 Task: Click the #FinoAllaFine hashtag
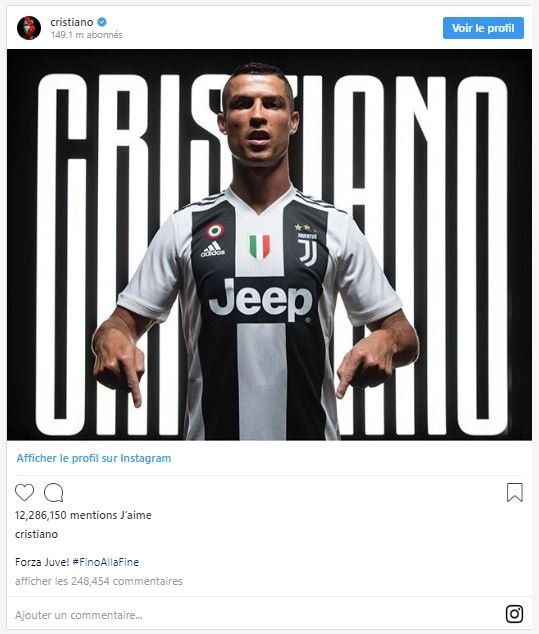(106, 562)
